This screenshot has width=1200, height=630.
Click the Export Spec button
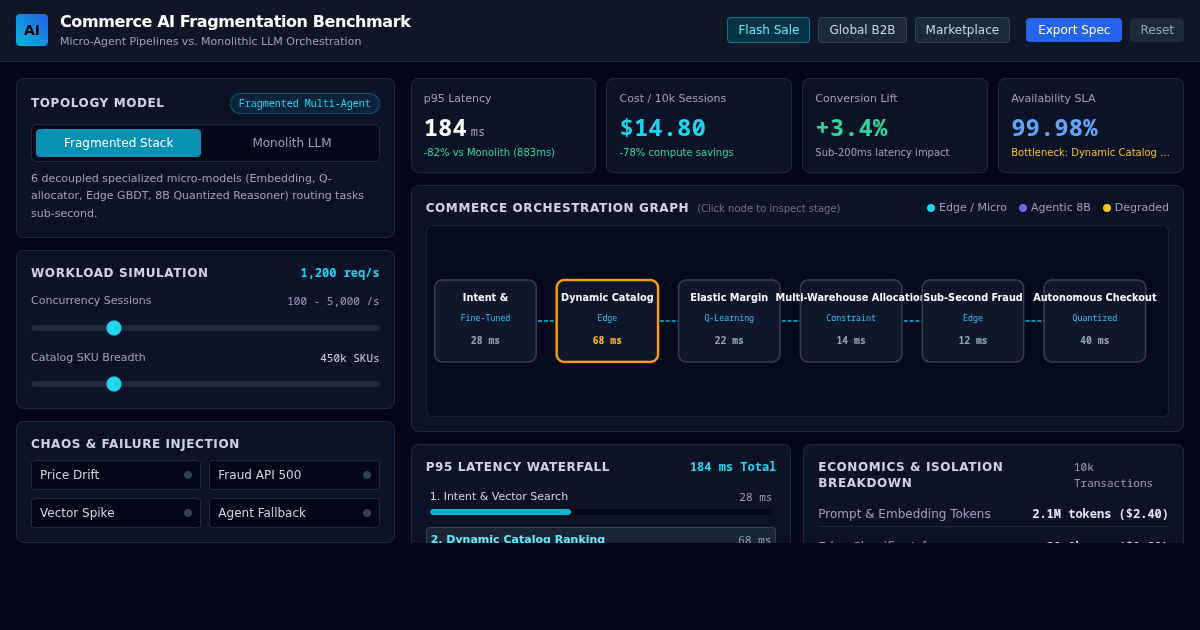click(1074, 30)
